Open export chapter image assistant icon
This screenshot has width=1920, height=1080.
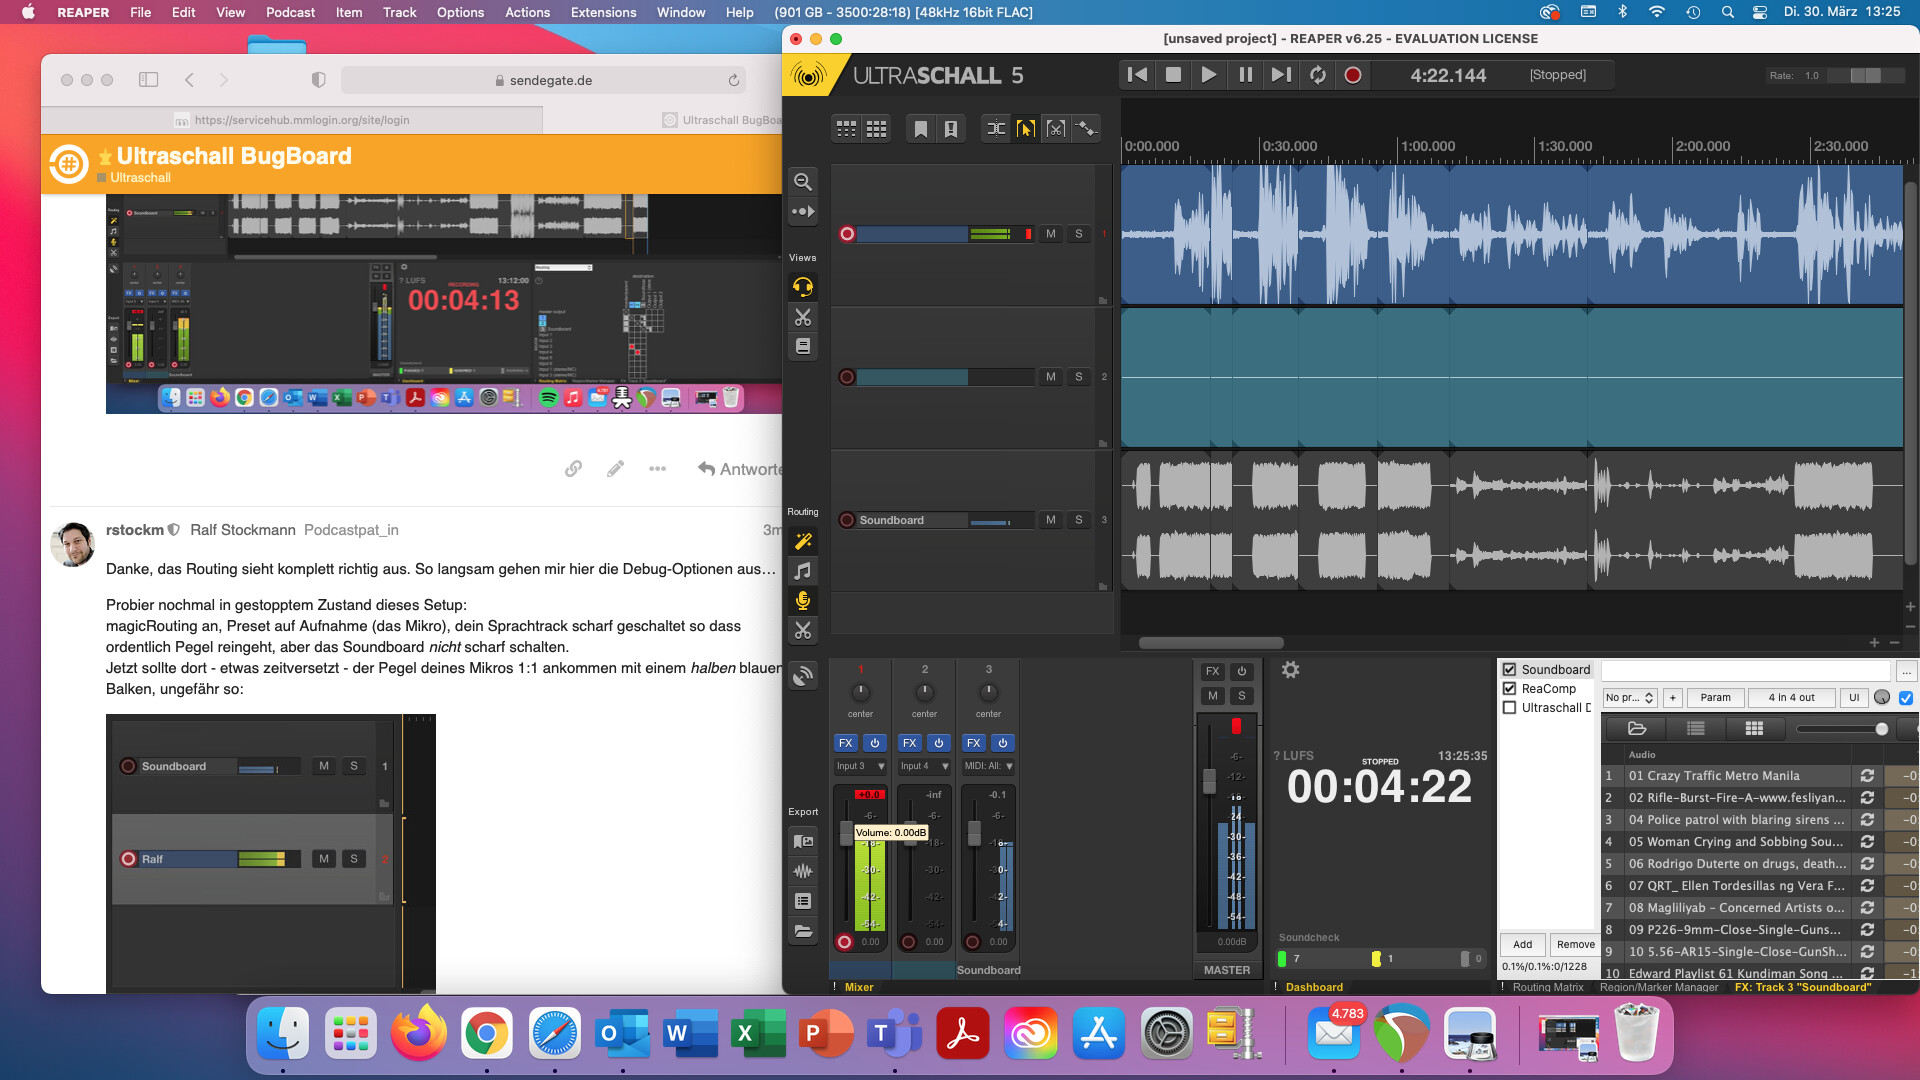802,841
